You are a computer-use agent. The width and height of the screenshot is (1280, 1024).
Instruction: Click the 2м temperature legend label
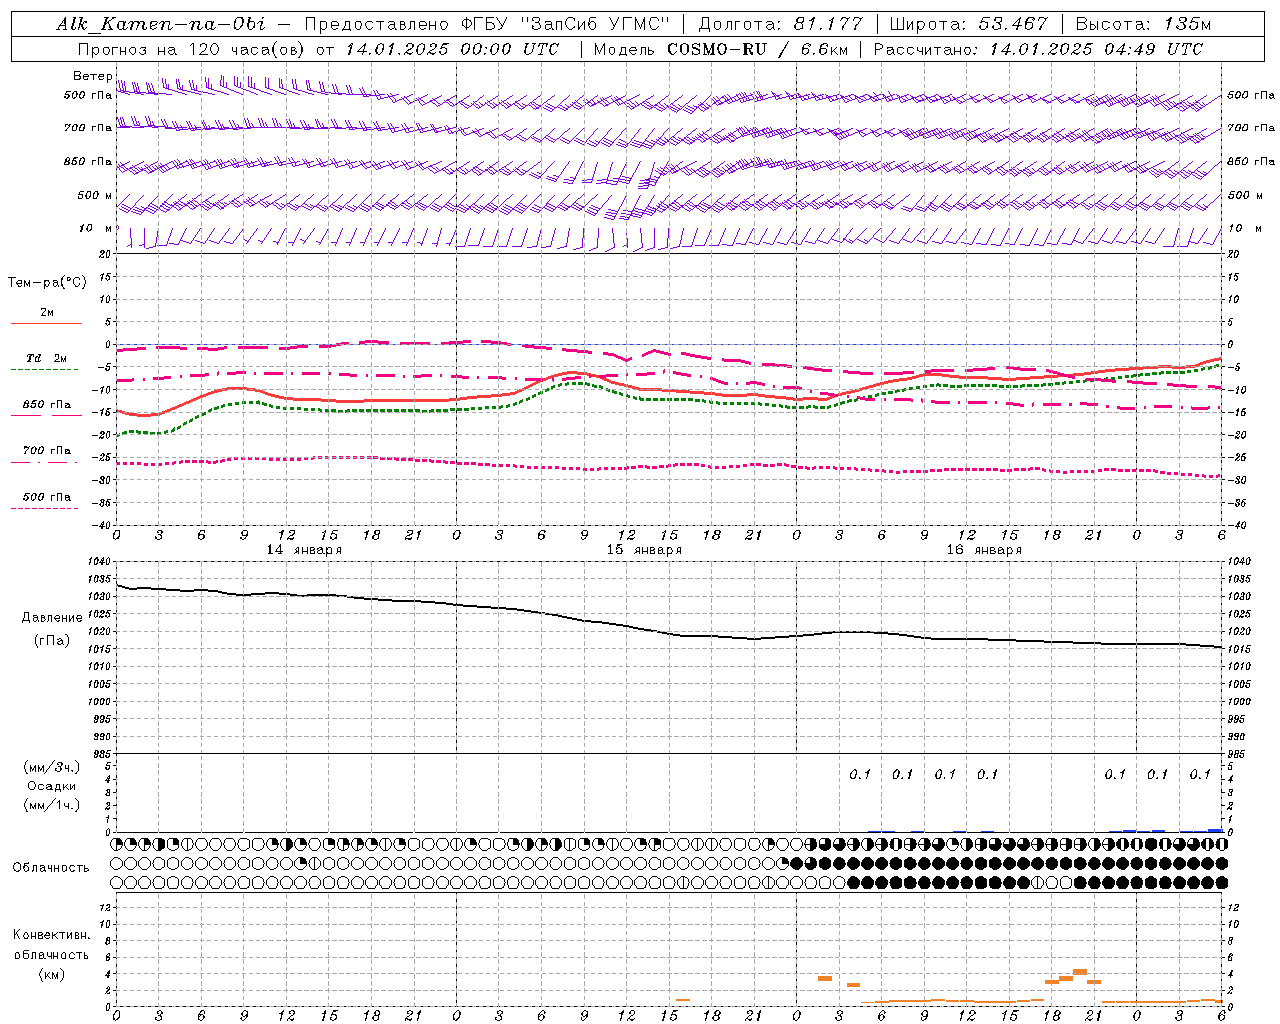click(47, 312)
